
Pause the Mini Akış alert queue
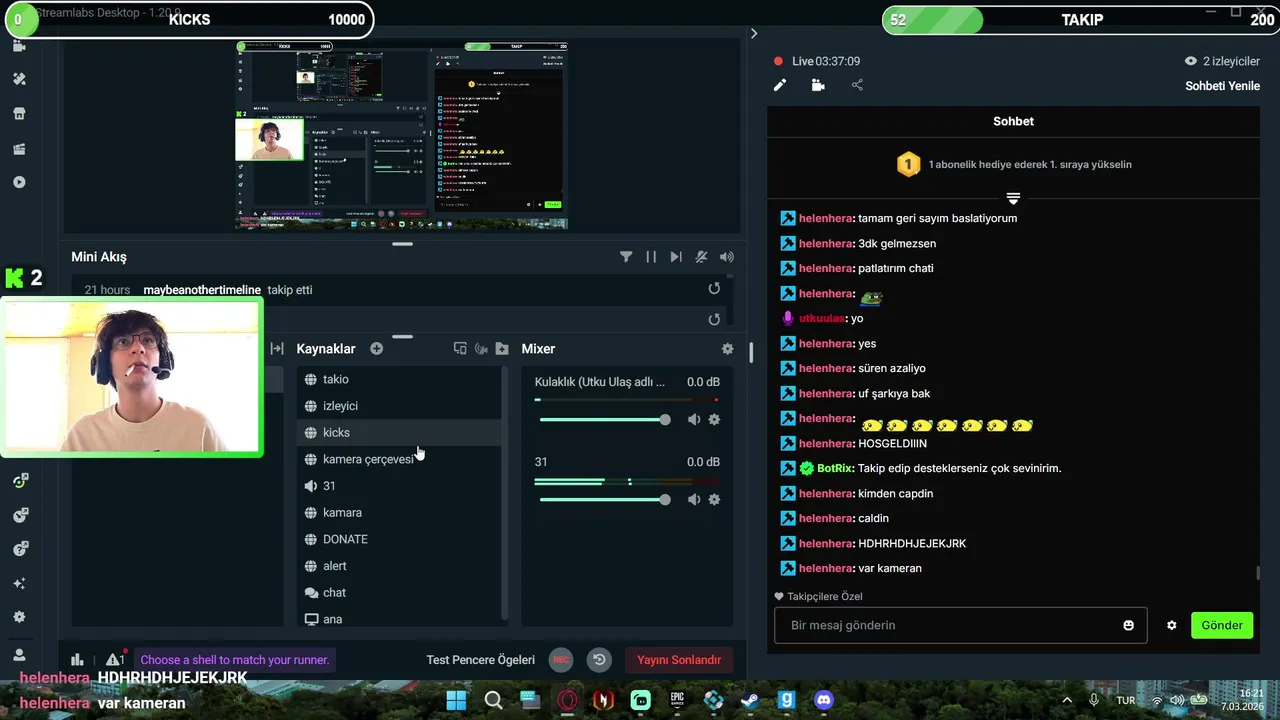coord(651,257)
